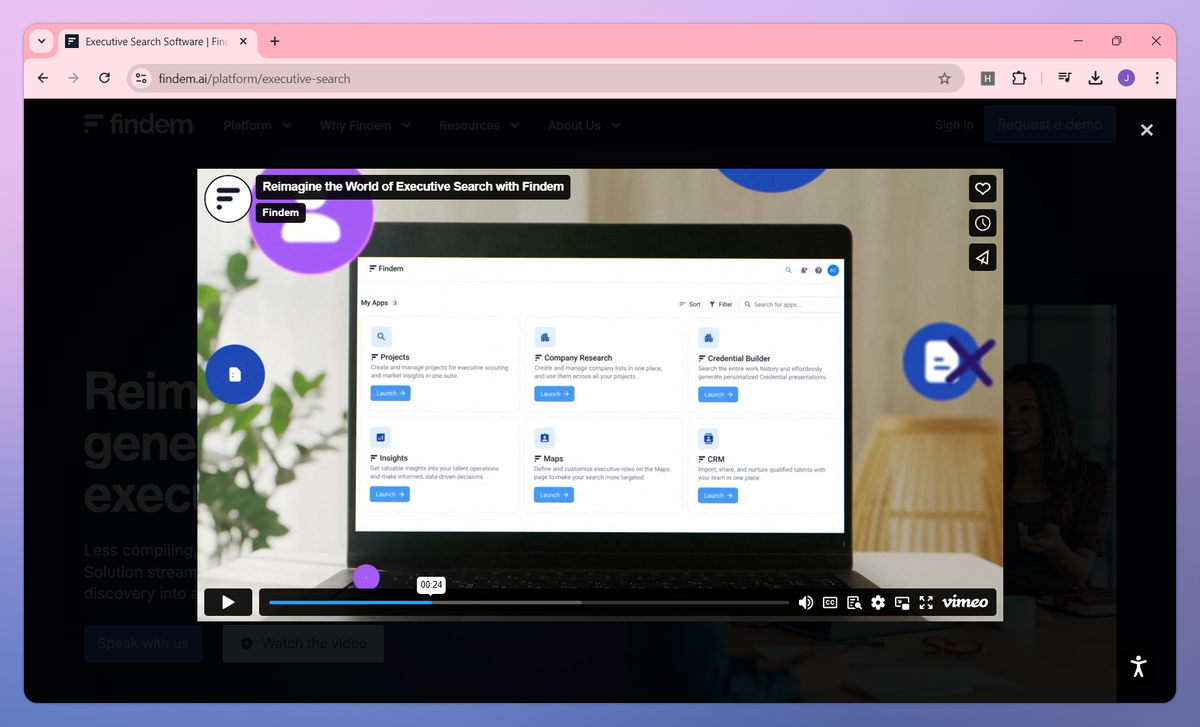Image resolution: width=1200 pixels, height=727 pixels.
Task: Click Request a demo button
Action: click(x=1050, y=125)
